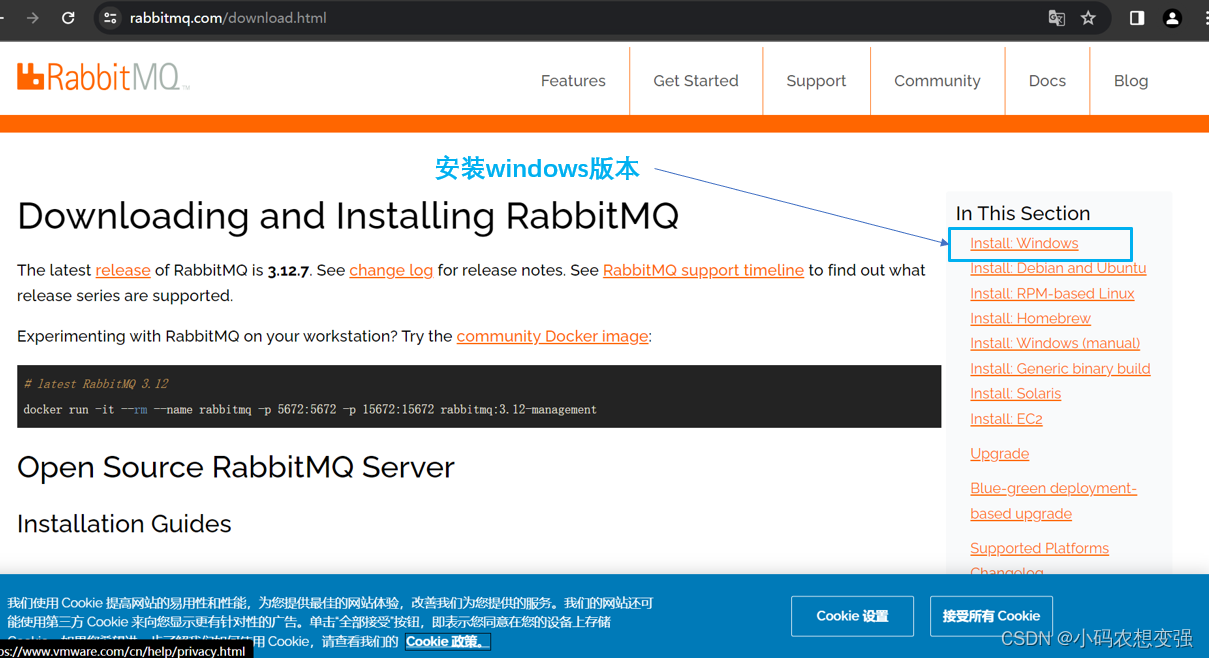Click the Installation Guides heading
The height and width of the screenshot is (658, 1209).
(124, 524)
